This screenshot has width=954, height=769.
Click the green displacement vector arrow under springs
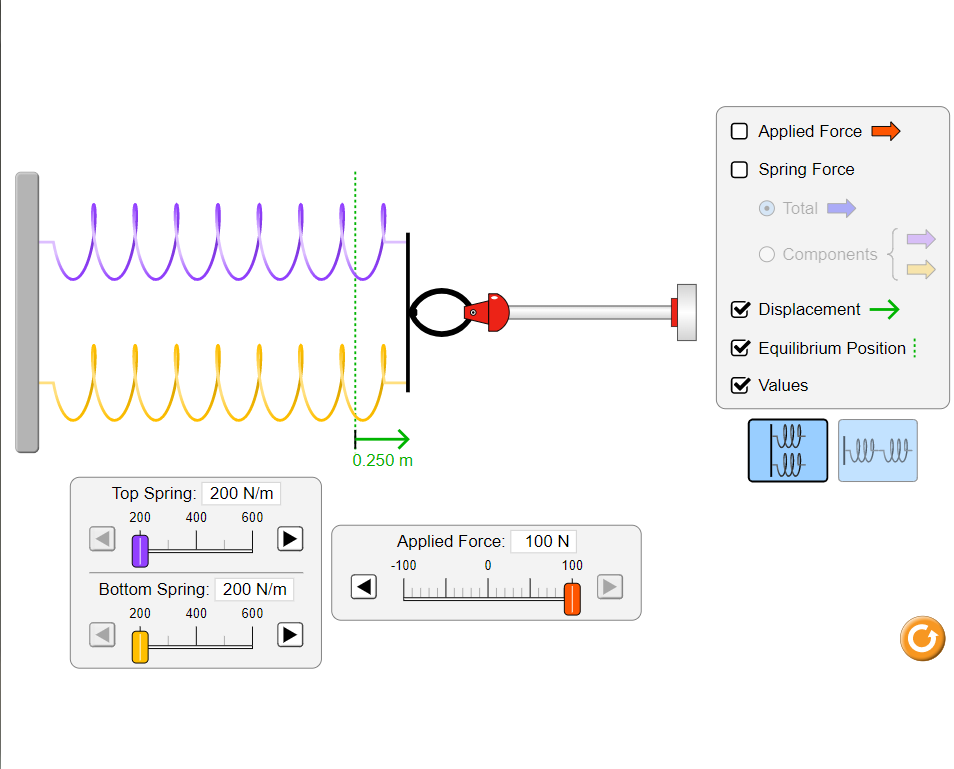tap(382, 439)
